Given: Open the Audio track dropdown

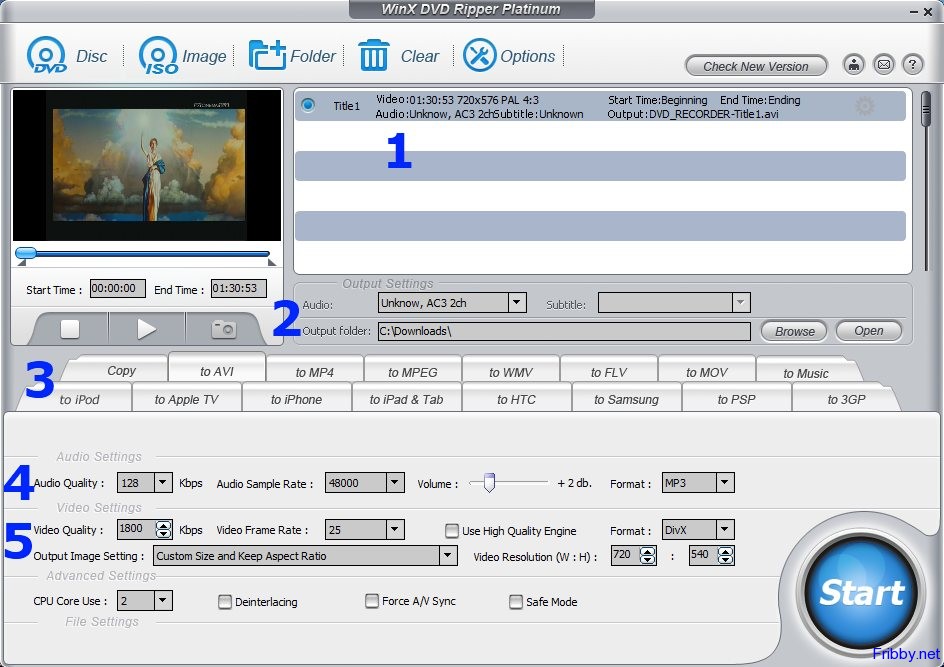Looking at the screenshot, I should tap(517, 302).
